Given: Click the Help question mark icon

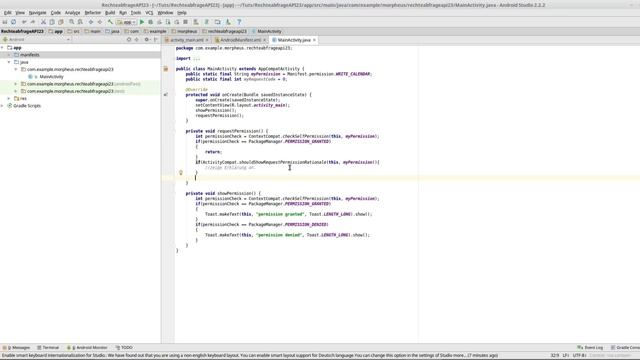Looking at the screenshot, I should 239,22.
